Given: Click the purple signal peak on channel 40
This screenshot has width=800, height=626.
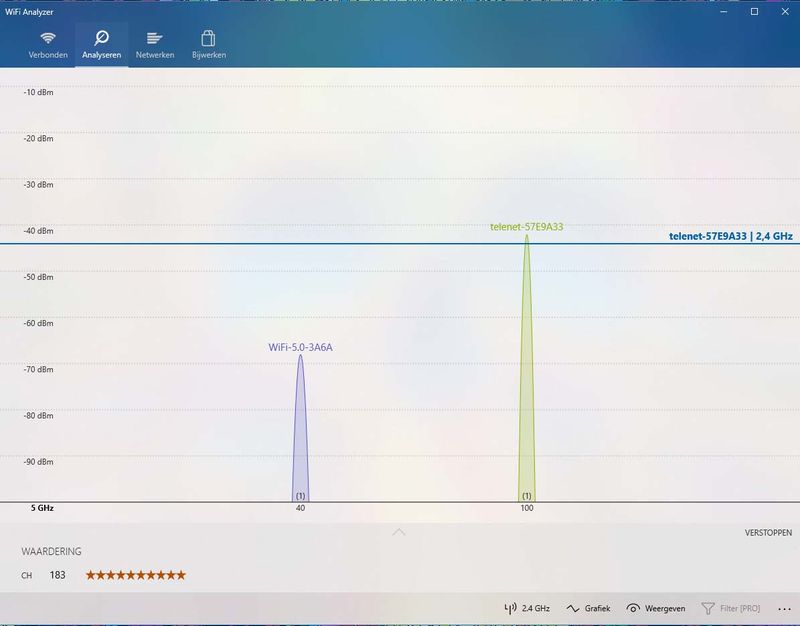Looking at the screenshot, I should click(300, 440).
